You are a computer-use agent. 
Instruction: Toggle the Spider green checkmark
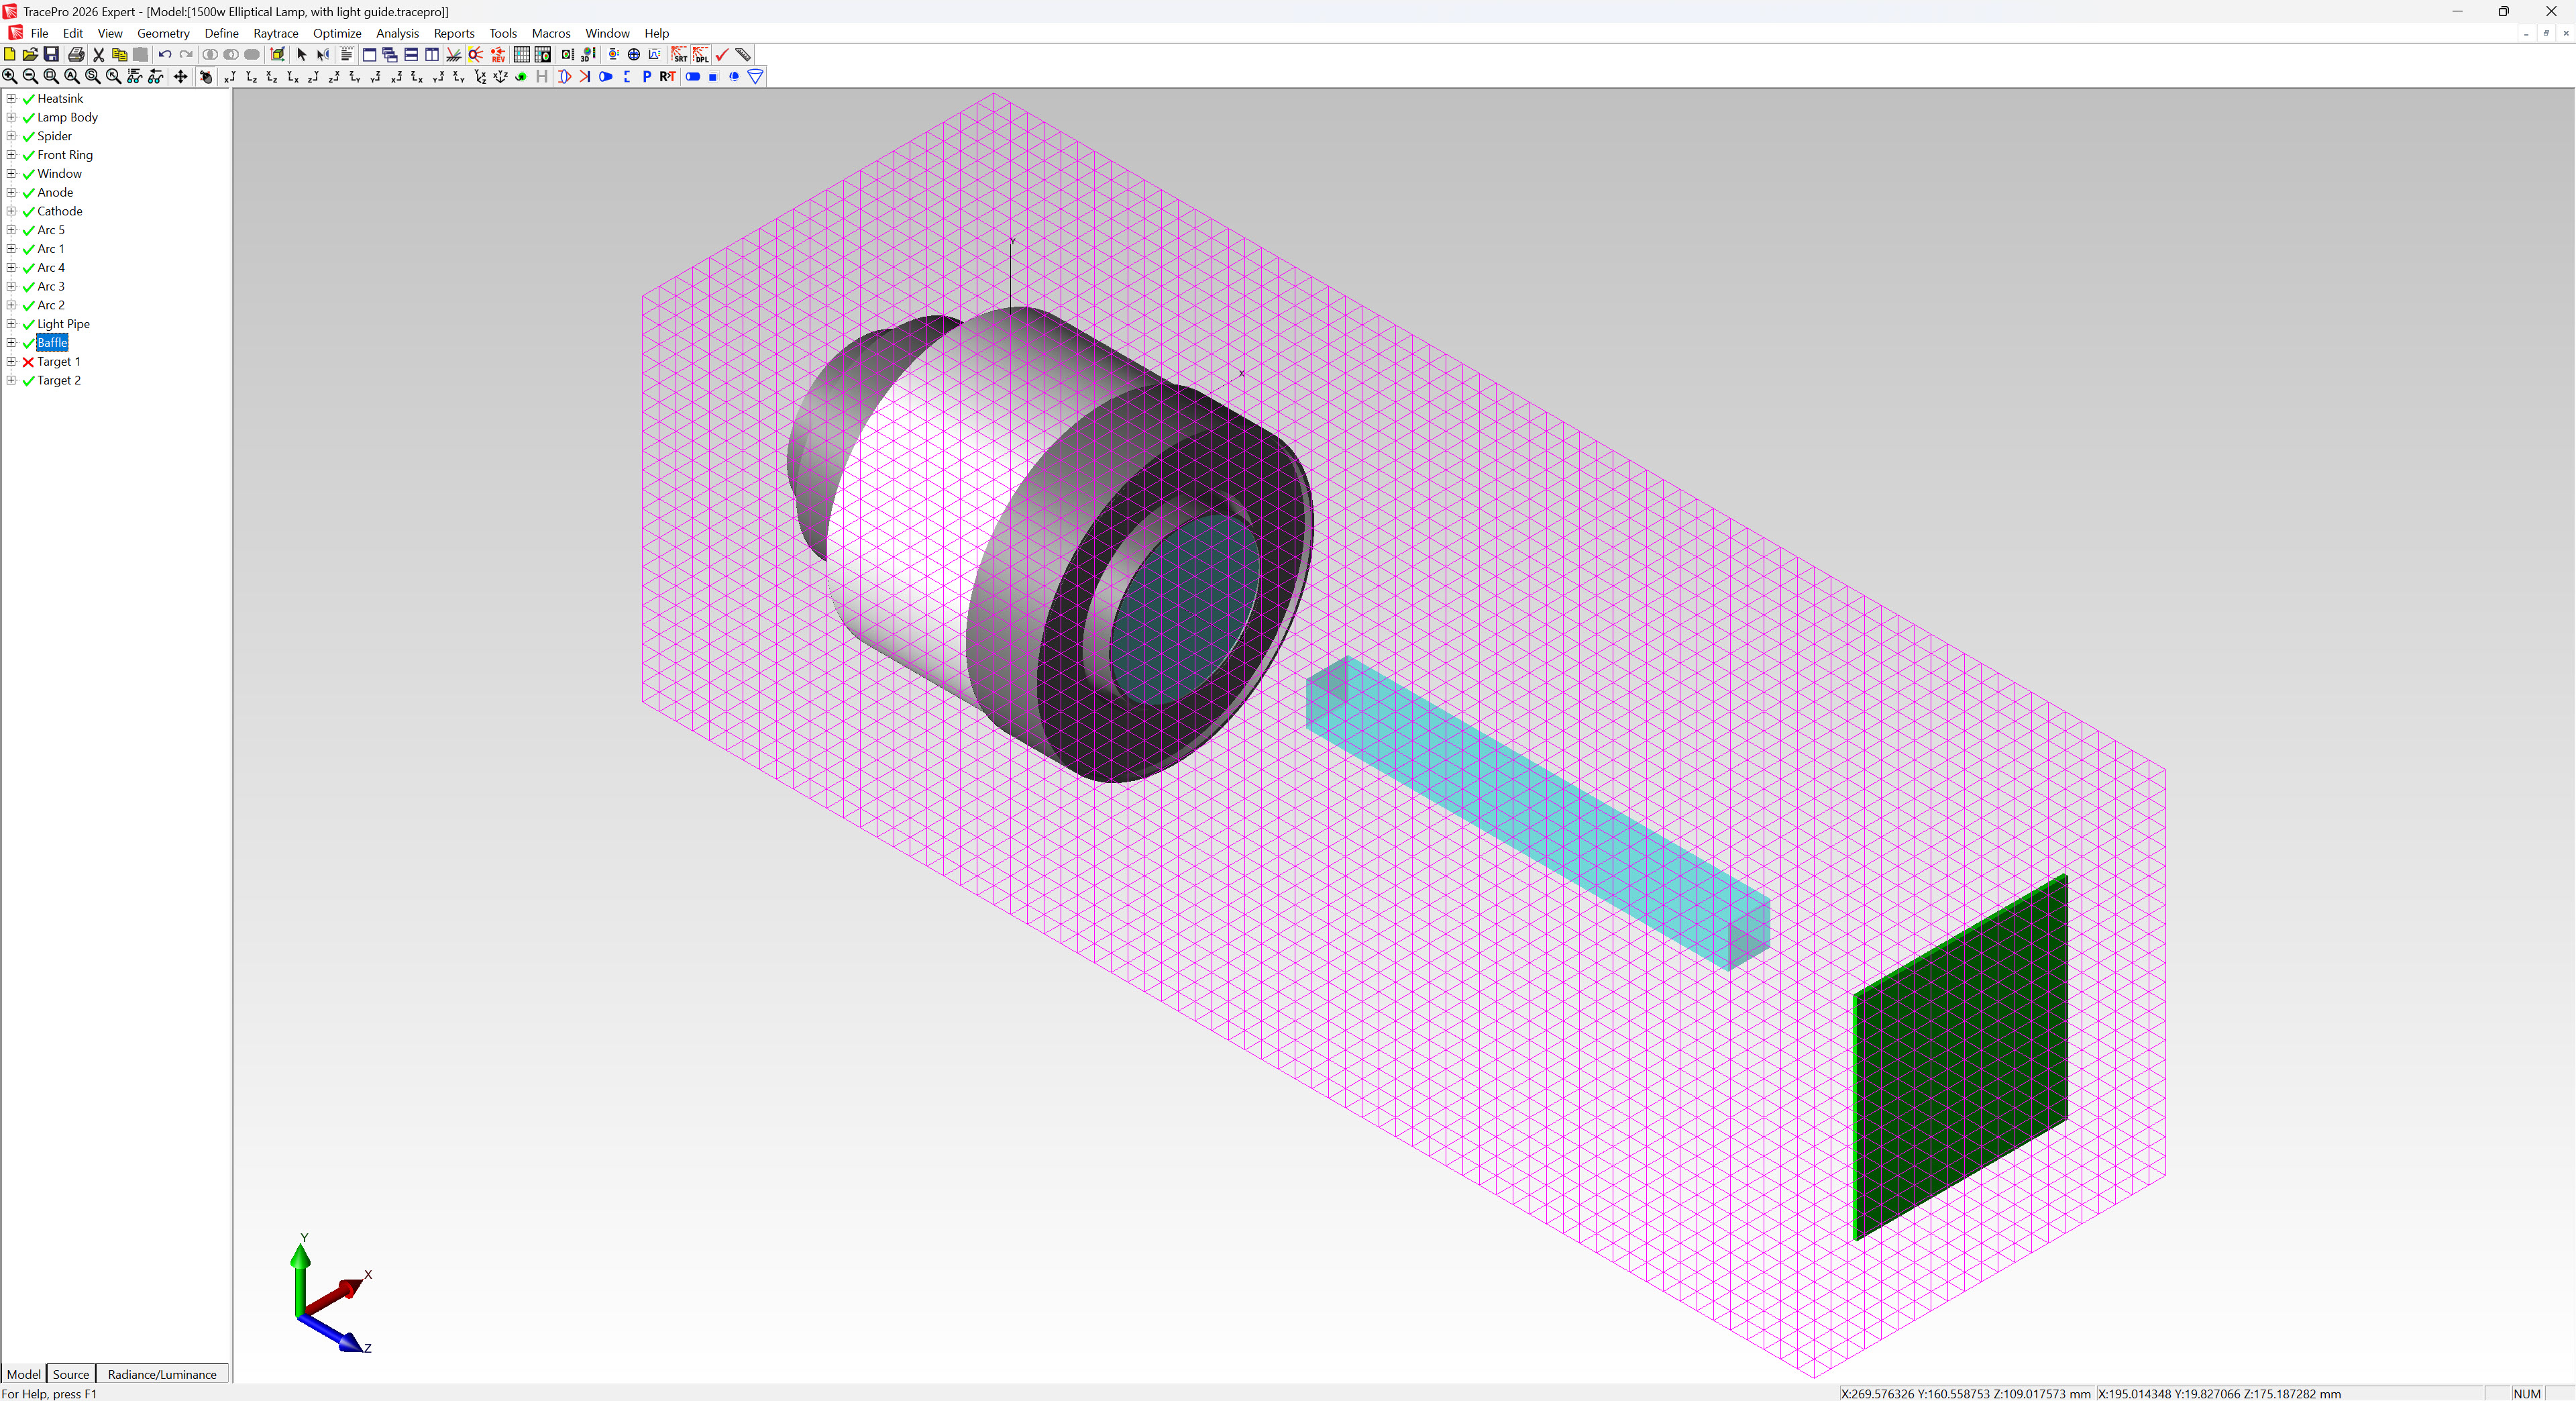click(x=28, y=136)
